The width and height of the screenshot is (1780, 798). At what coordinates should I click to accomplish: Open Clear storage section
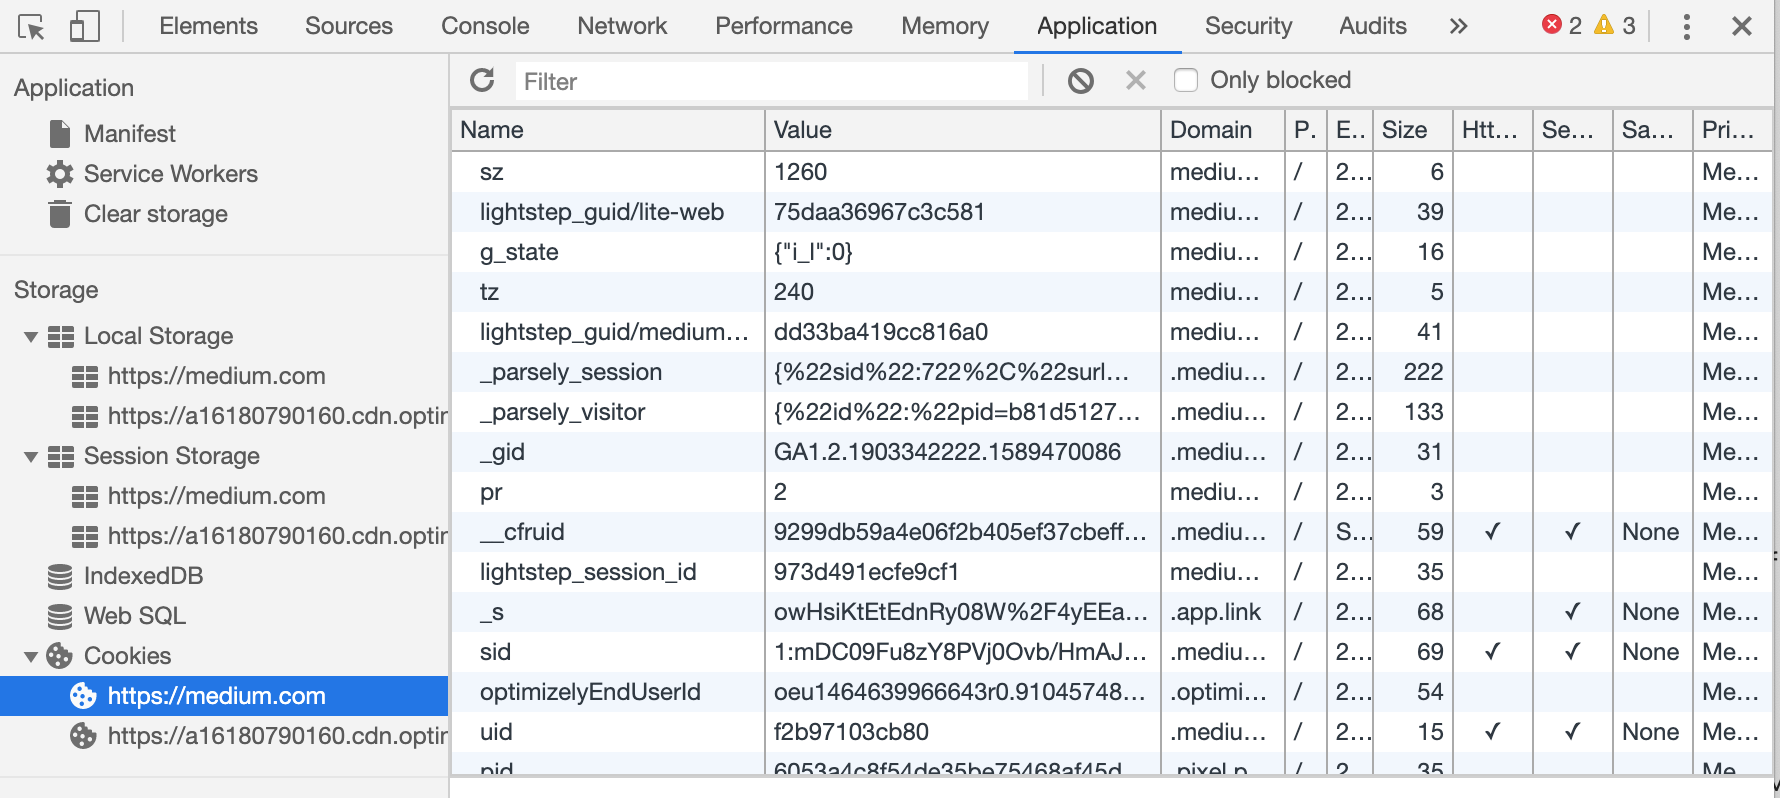[x=156, y=214]
